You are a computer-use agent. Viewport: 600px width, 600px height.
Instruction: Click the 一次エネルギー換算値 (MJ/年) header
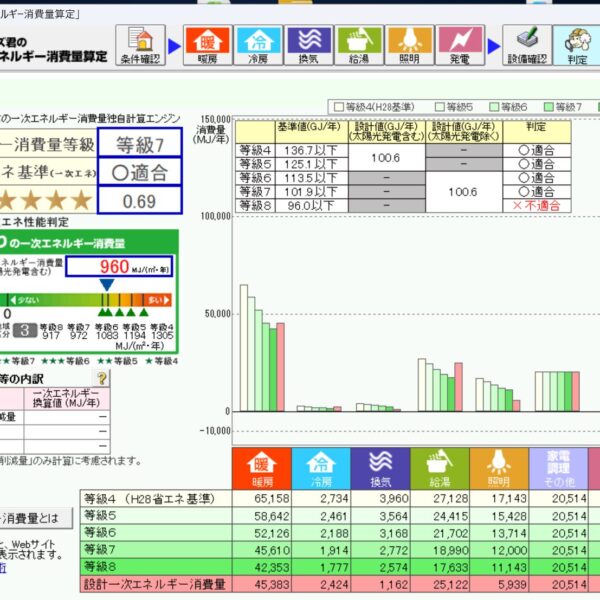pyautogui.click(x=67, y=398)
